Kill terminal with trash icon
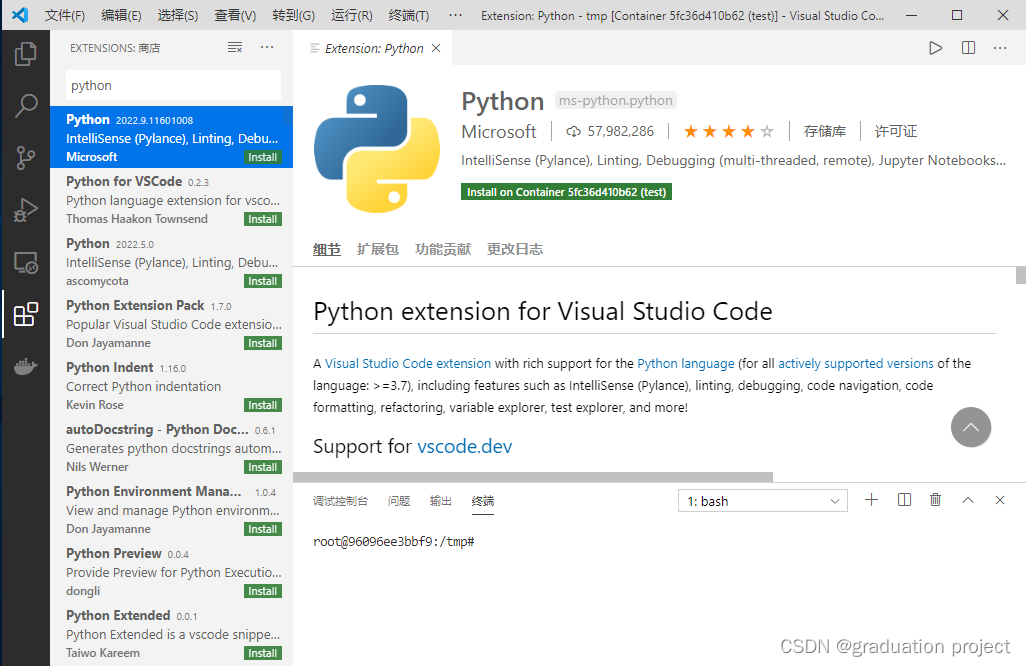Screen dimensions: 1026x666 coord(936,500)
